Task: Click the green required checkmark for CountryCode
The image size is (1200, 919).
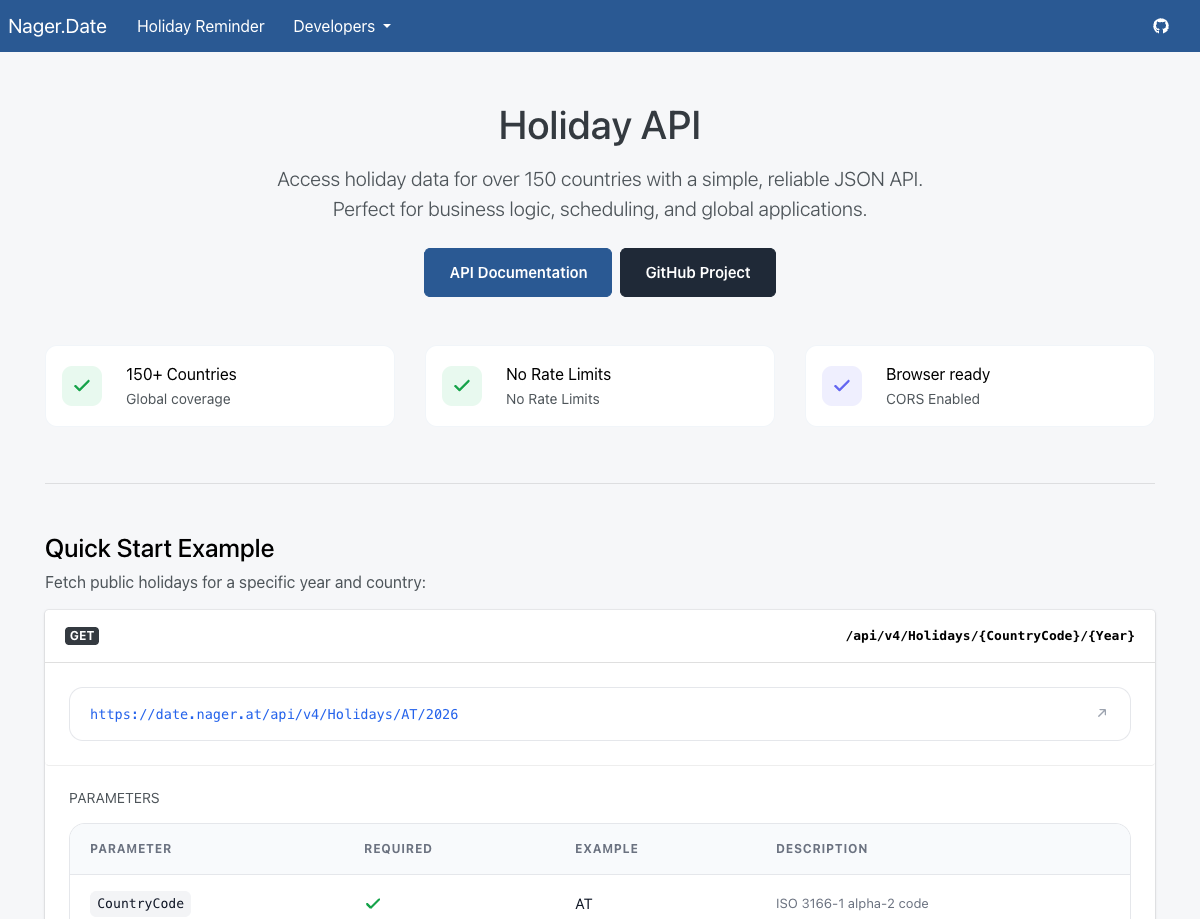Action: (373, 903)
